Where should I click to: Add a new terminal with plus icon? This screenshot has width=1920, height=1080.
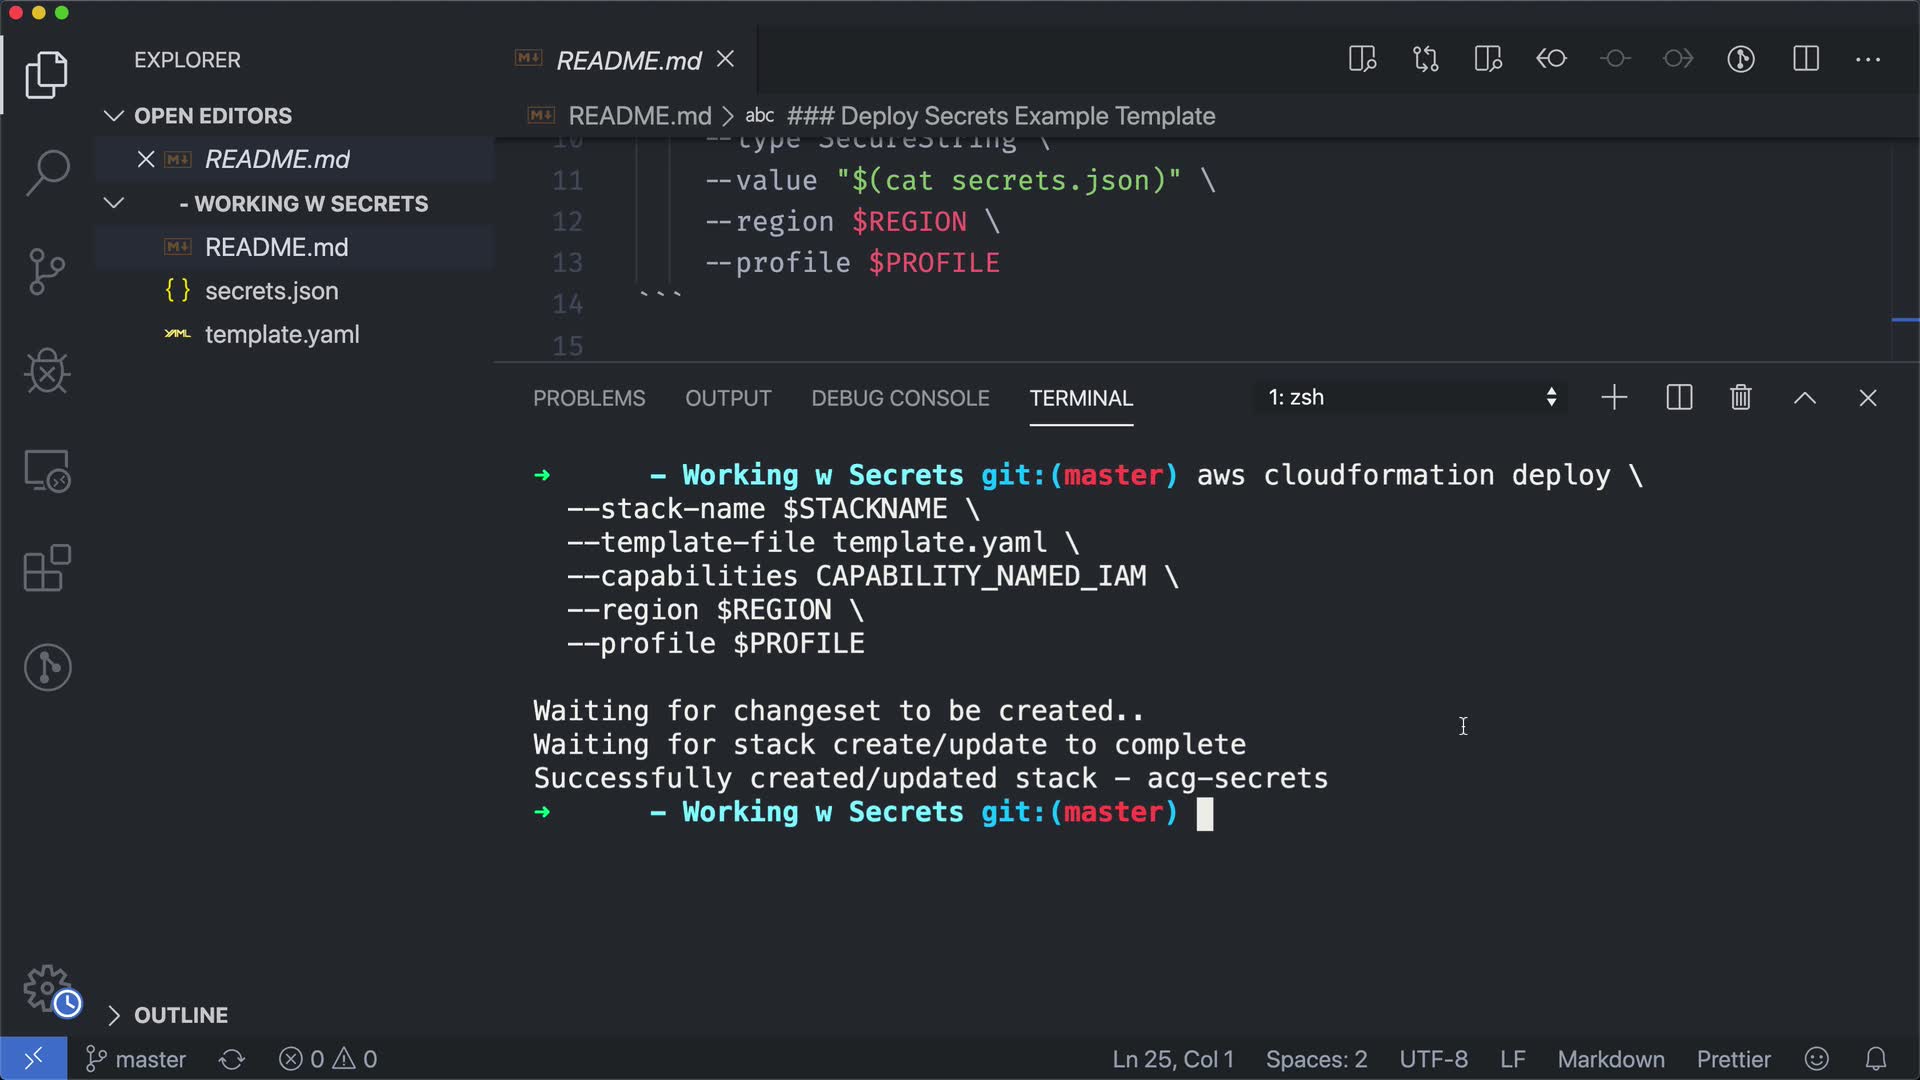1614,398
